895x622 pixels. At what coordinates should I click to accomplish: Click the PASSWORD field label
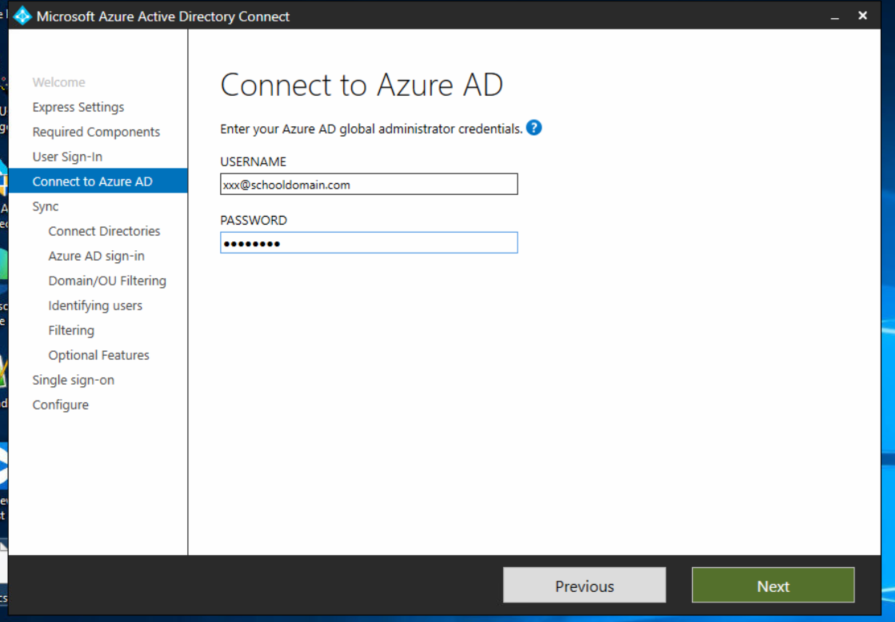(253, 220)
